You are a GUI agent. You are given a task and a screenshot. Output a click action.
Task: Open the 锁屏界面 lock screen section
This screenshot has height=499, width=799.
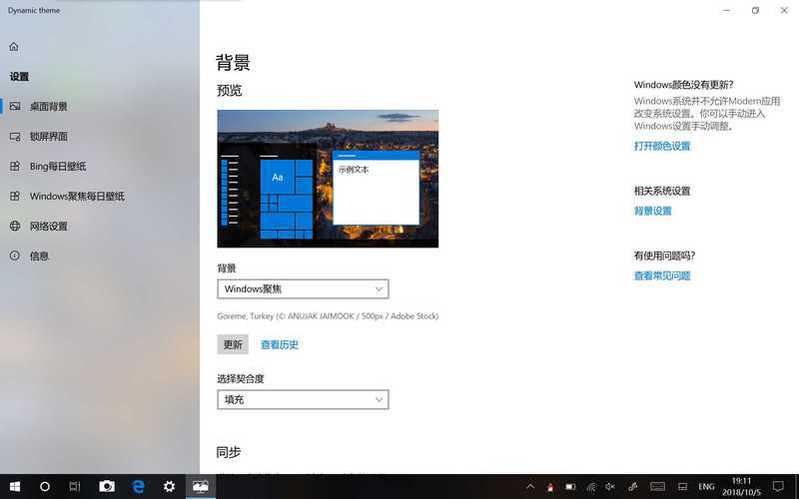(49, 136)
